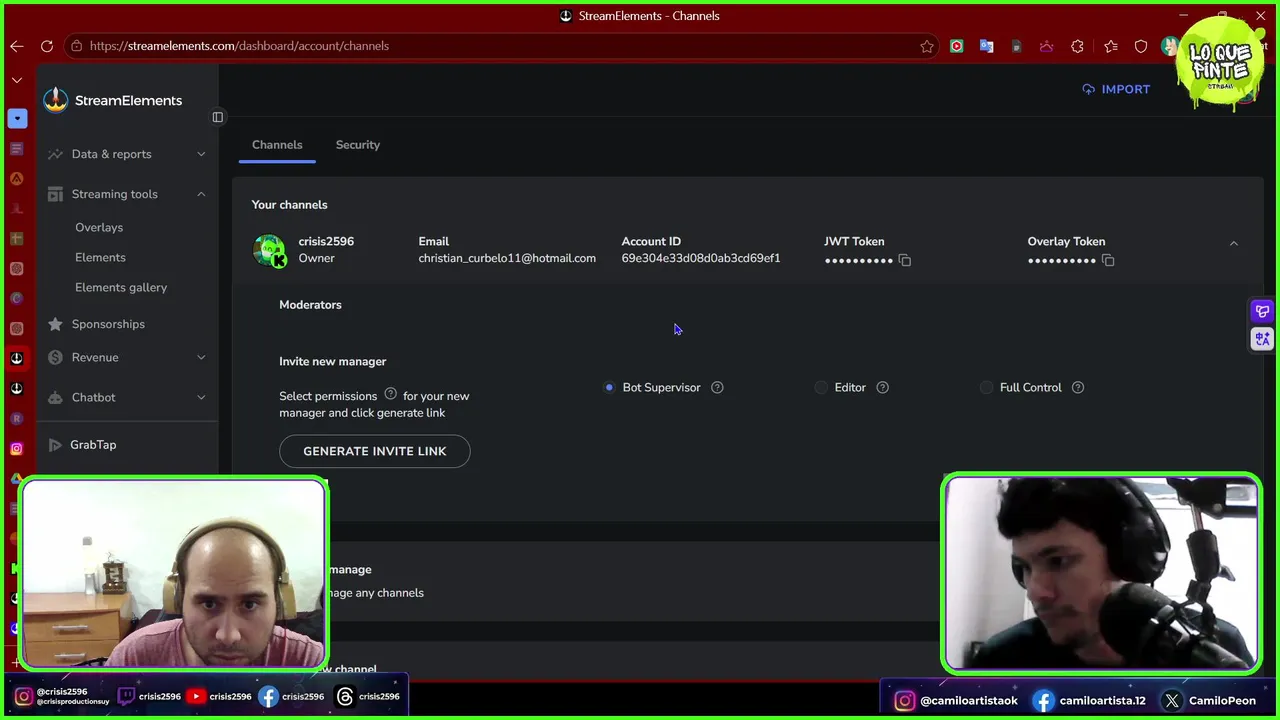This screenshot has height=720, width=1280.
Task: Click the address bar URL field
Action: click(x=500, y=46)
